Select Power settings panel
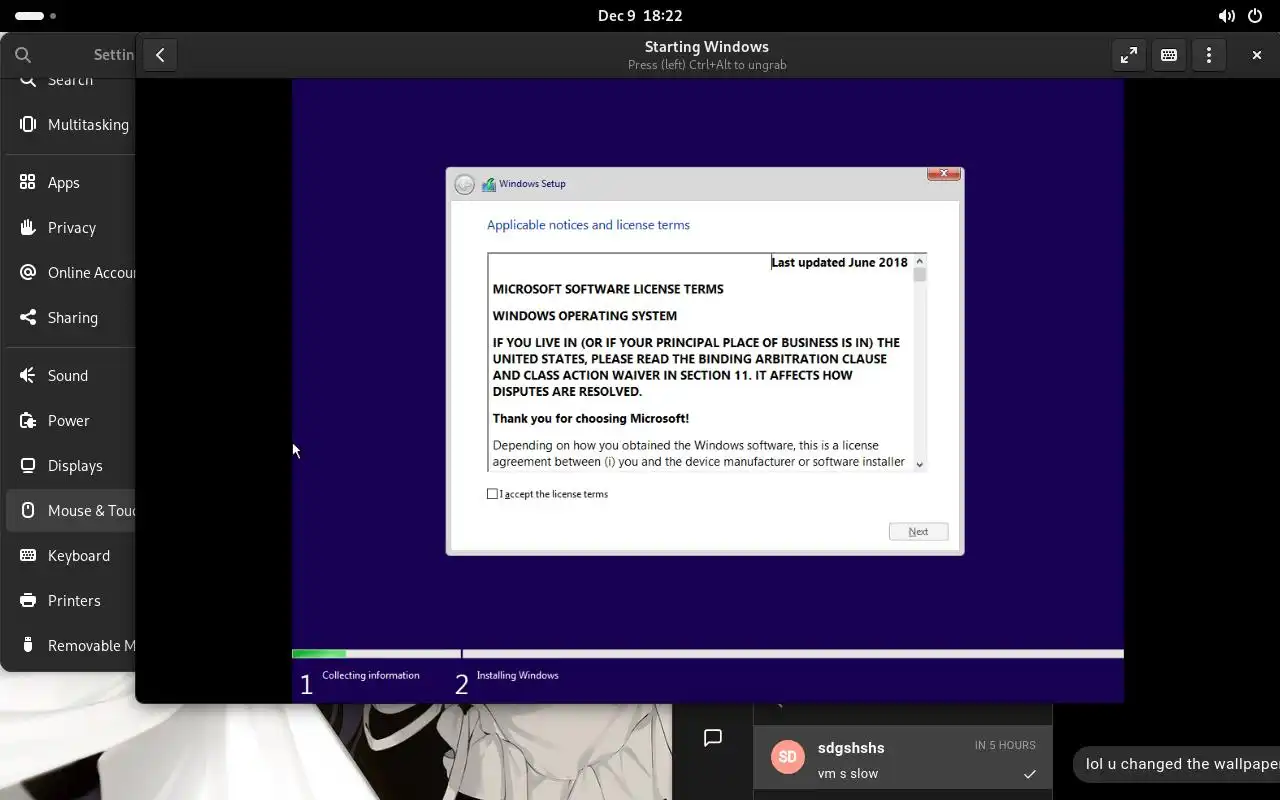This screenshot has height=800, width=1280. [70, 421]
